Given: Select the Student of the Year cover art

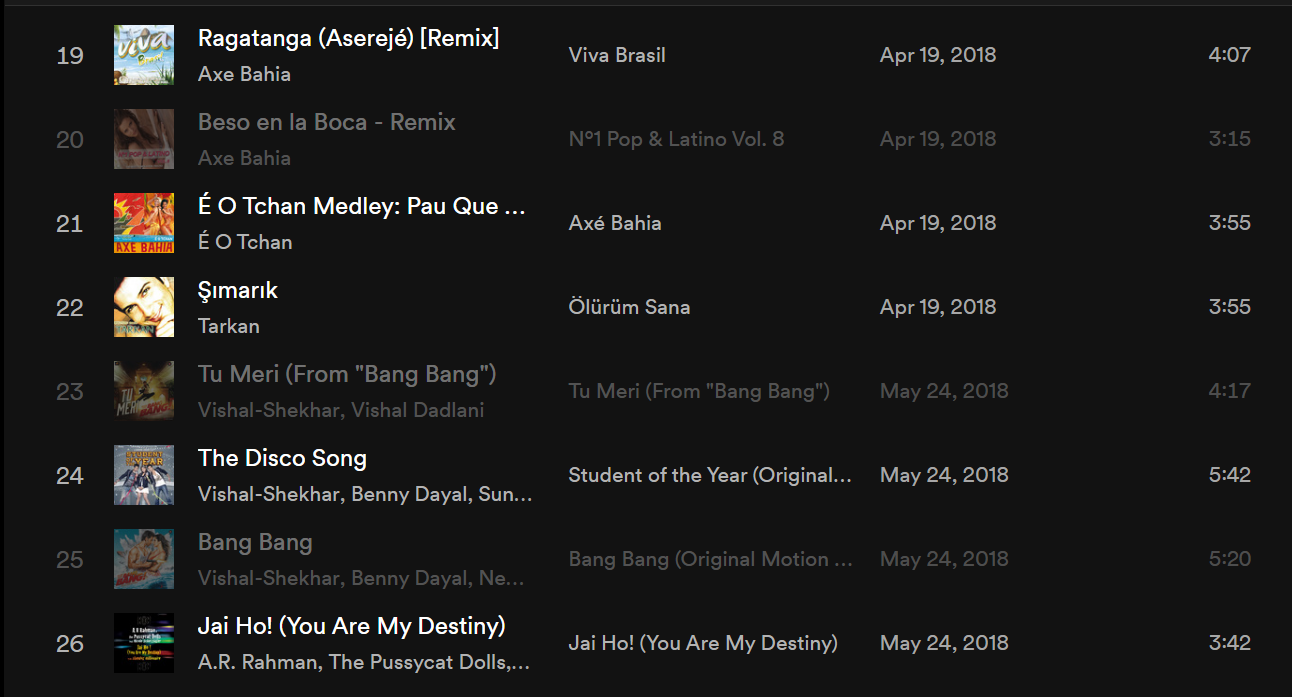Looking at the screenshot, I should pyautogui.click(x=144, y=475).
